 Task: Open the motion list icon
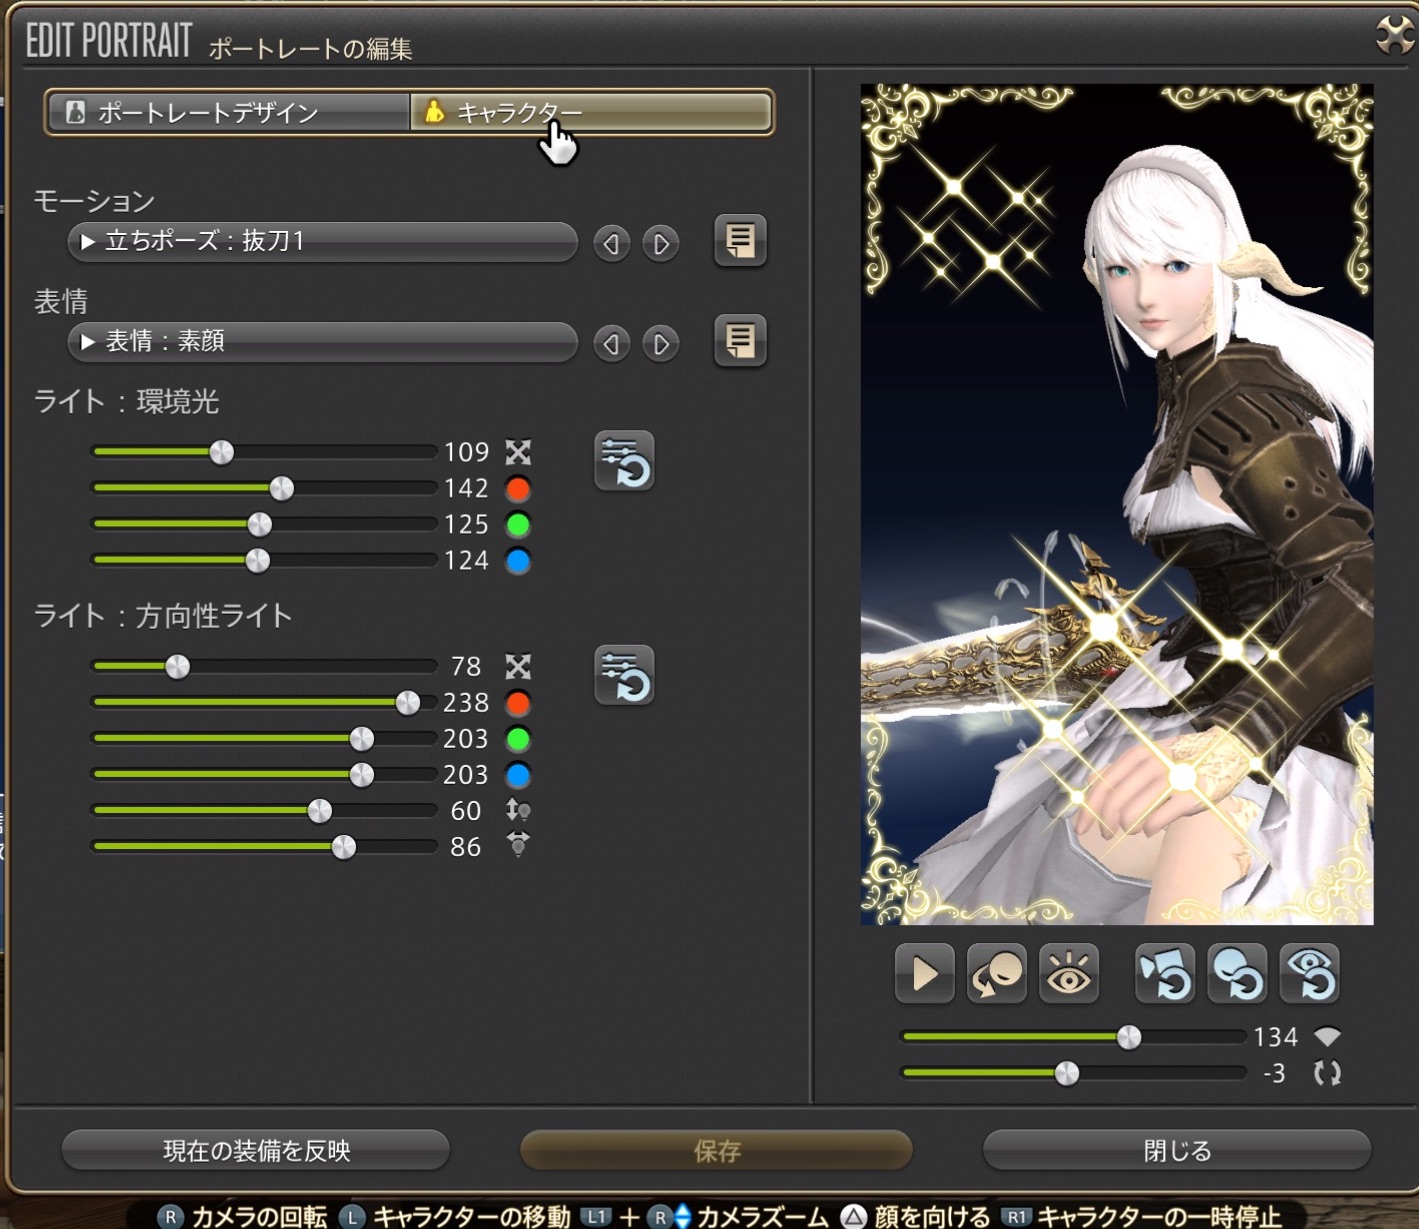click(x=740, y=241)
